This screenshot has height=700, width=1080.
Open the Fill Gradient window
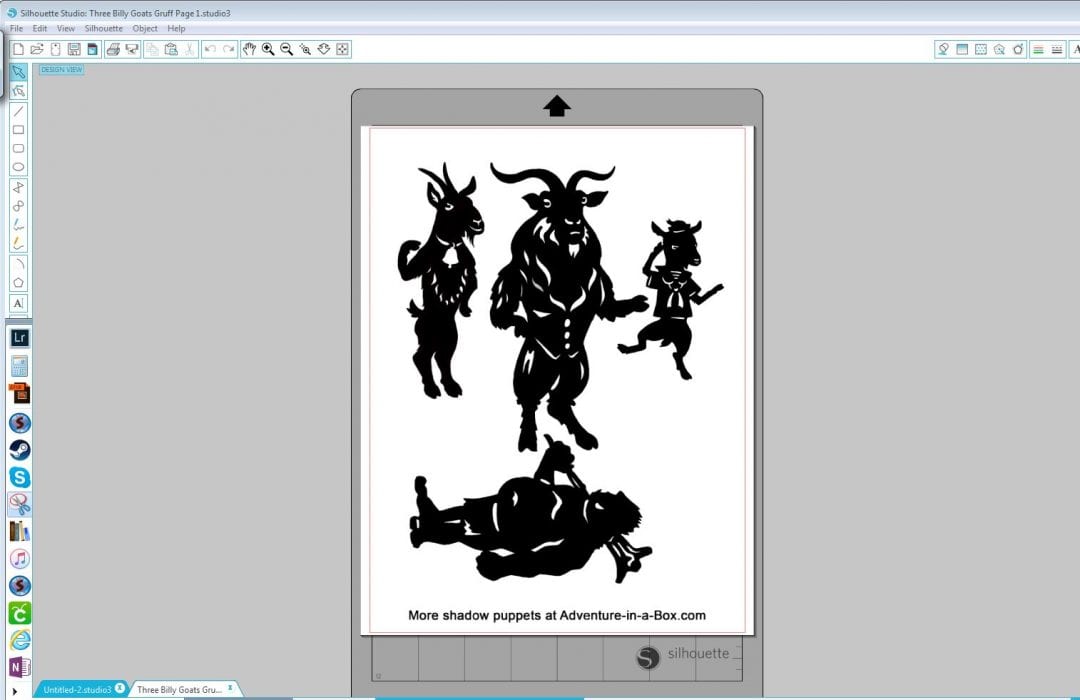click(x=962, y=49)
